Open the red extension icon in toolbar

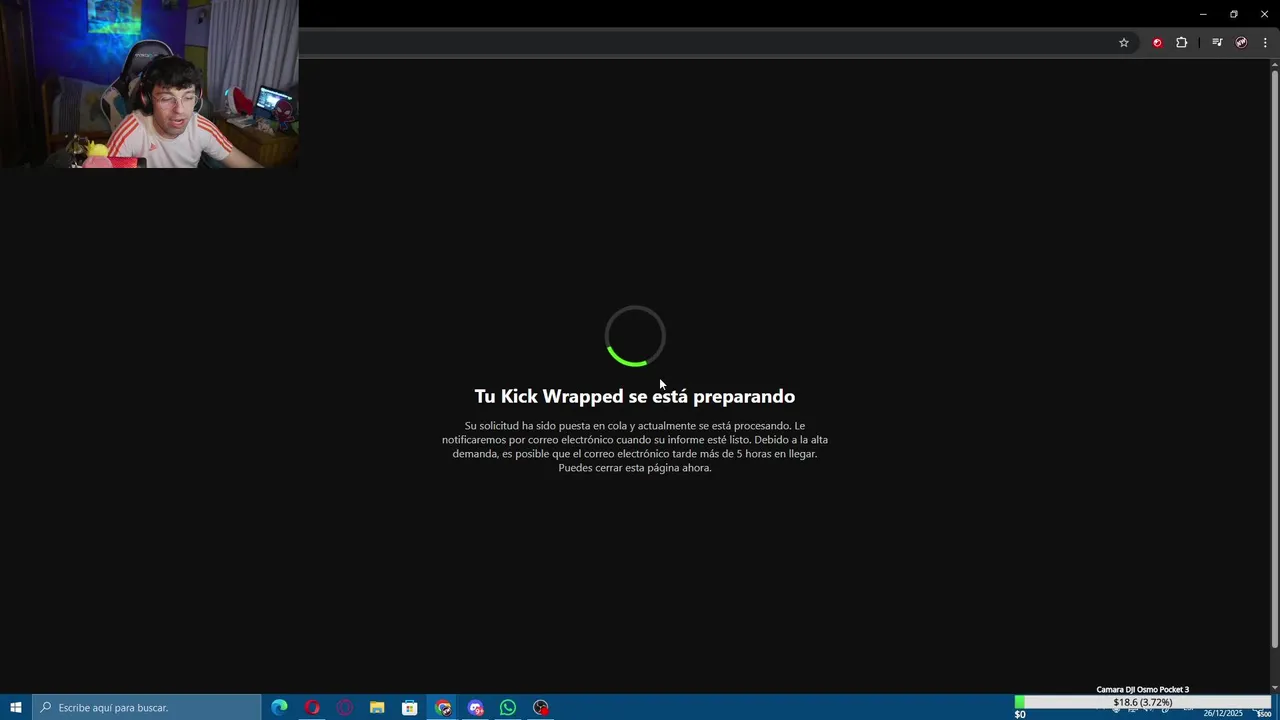[1157, 43]
